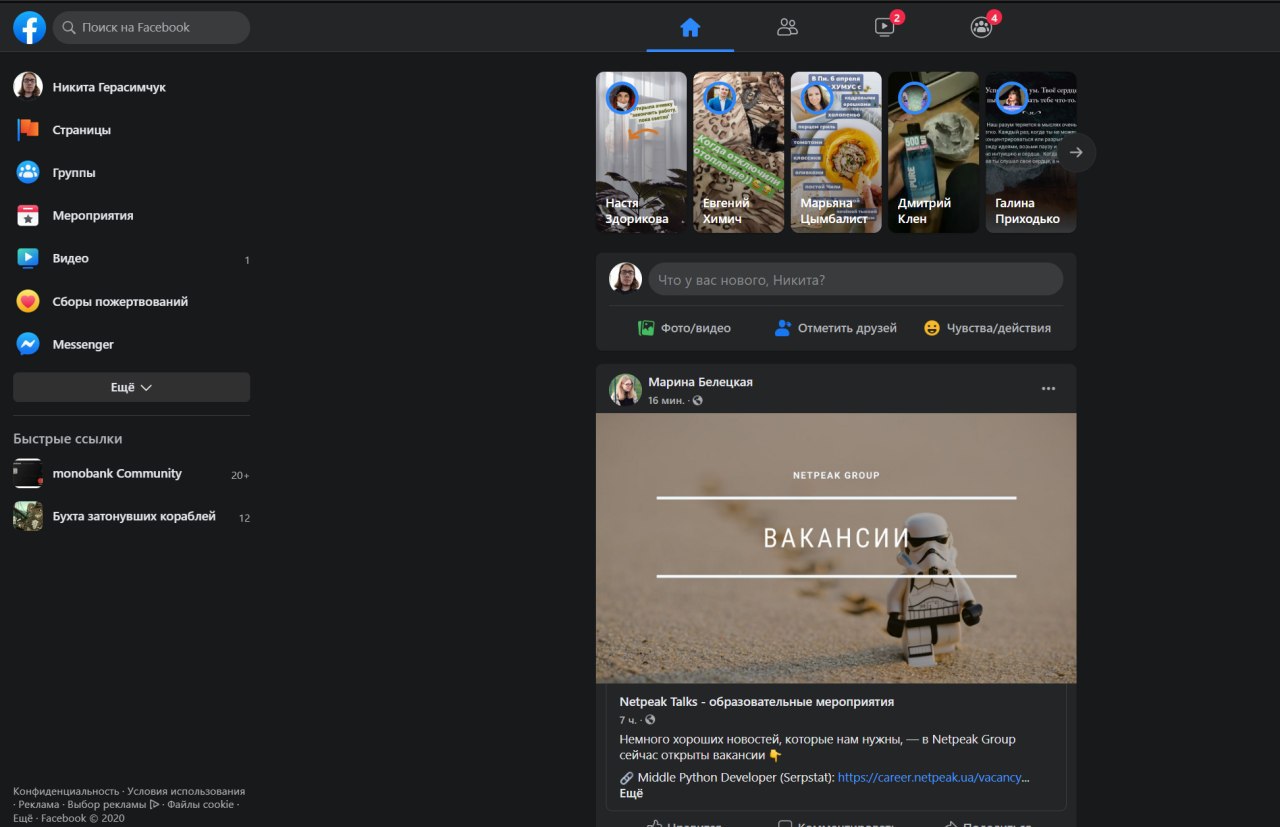Viewport: 1280px width, 827px height.
Task: Open Конфиденциальность footer link
Action: click(x=66, y=791)
